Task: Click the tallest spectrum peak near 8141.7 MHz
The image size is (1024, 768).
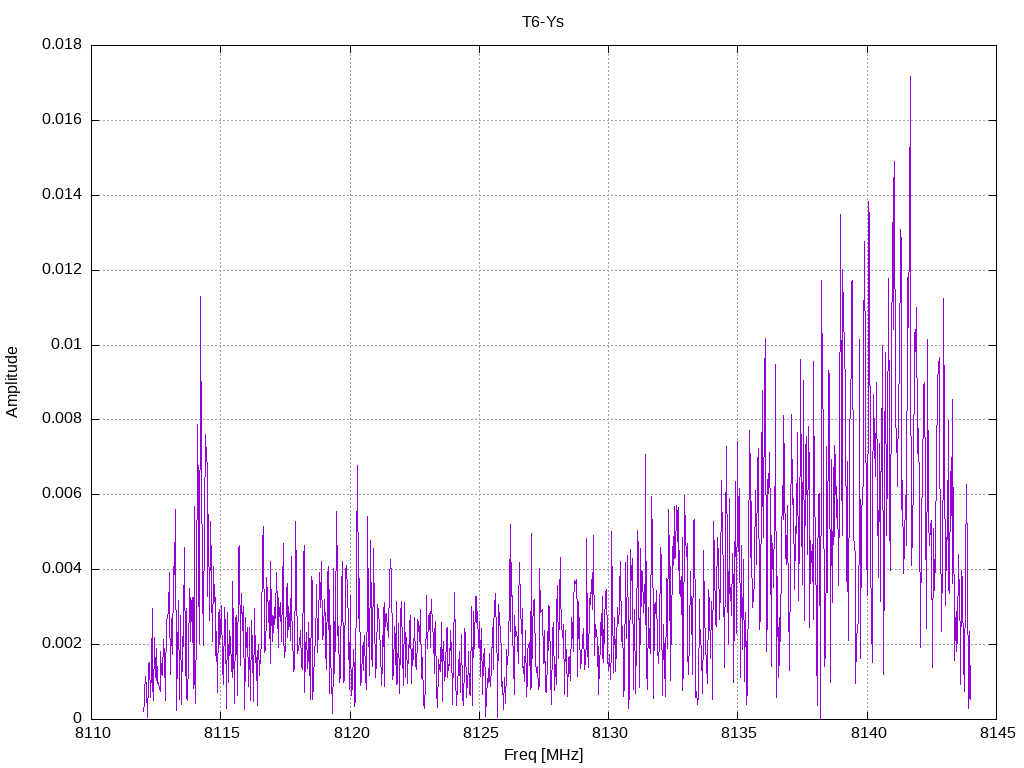Action: point(910,77)
